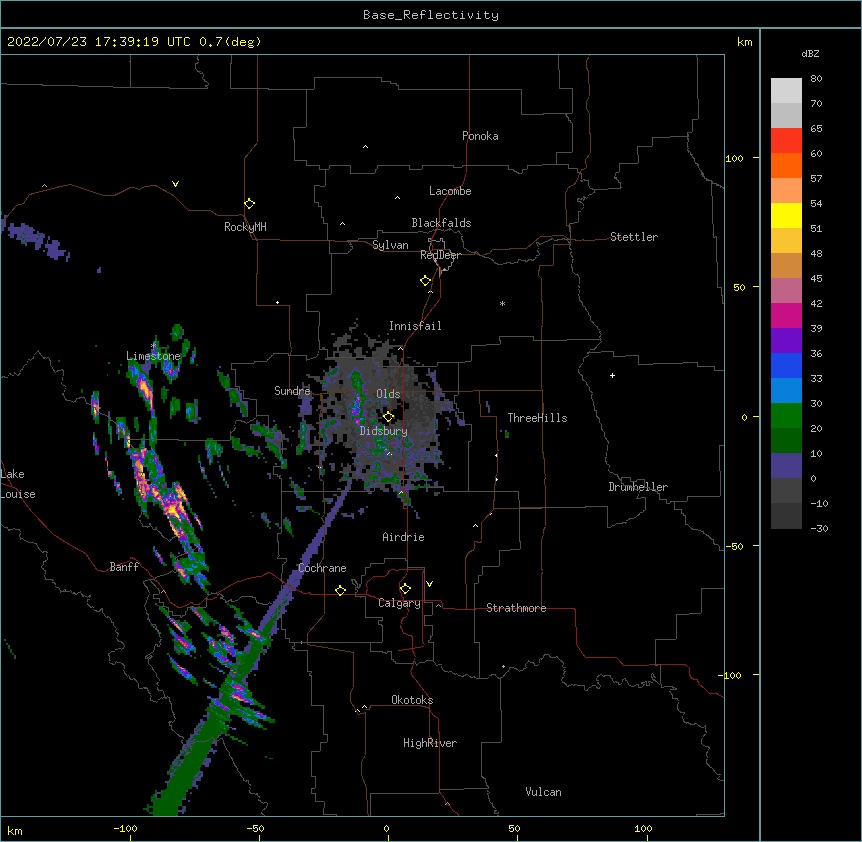Click the Banff label

[x=124, y=567]
